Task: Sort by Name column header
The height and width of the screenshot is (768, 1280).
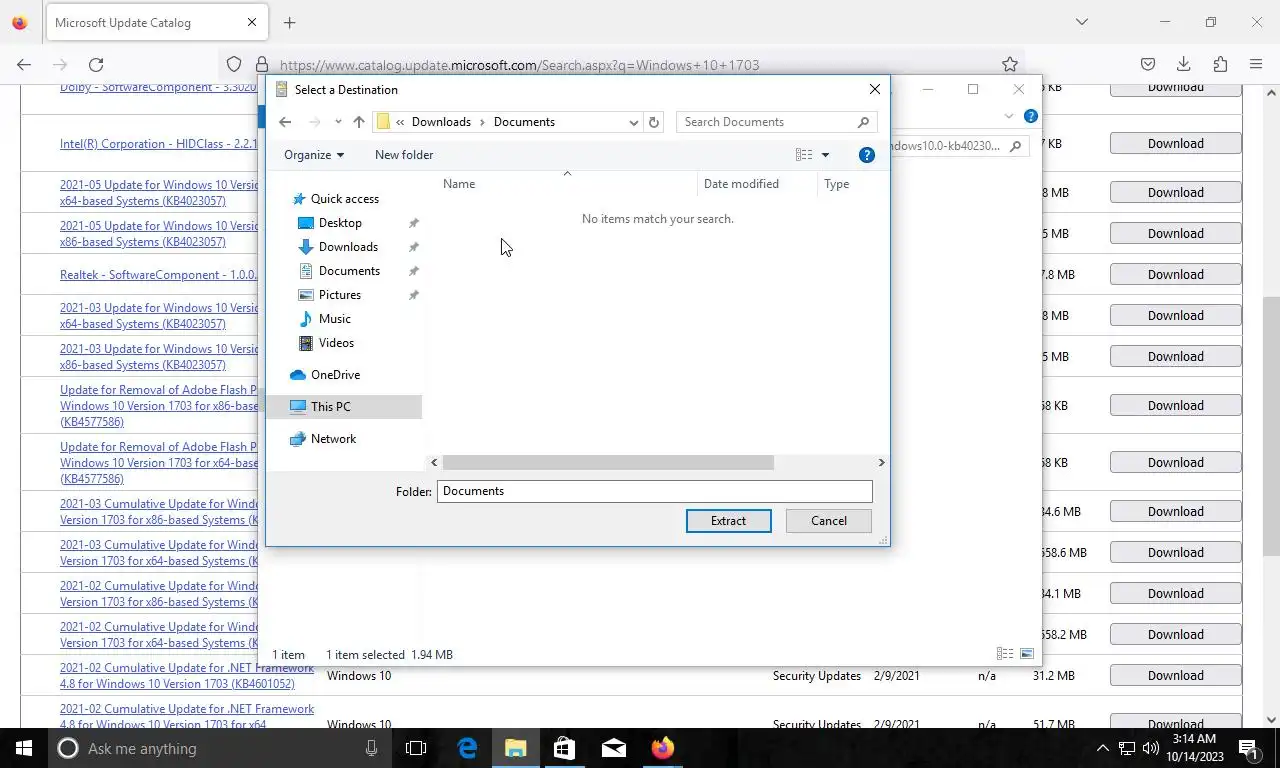Action: pyautogui.click(x=567, y=184)
